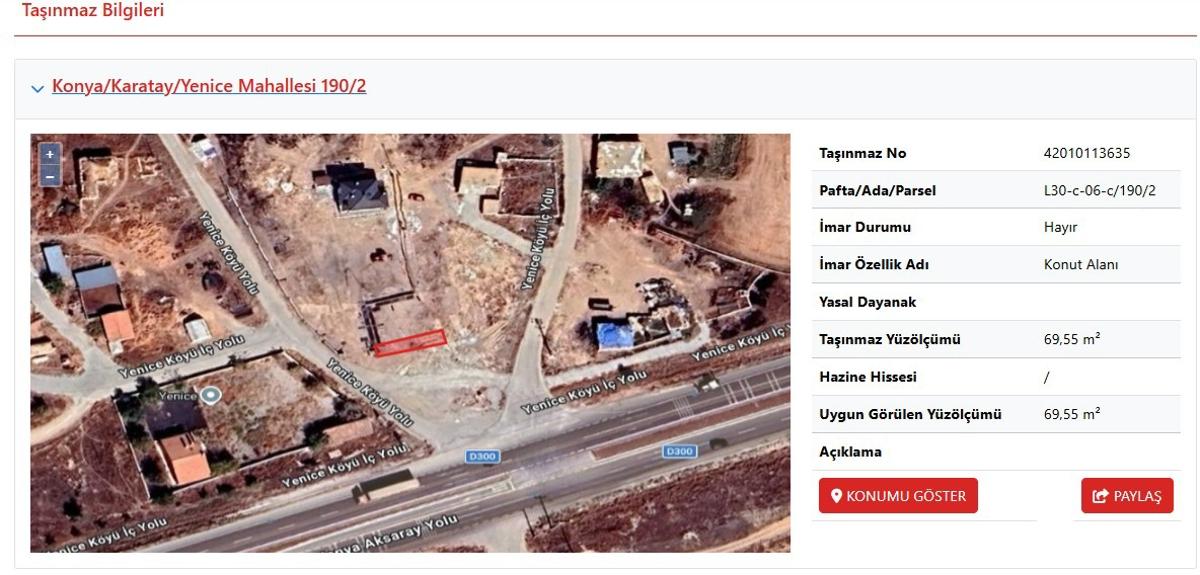
Task: Select the Yenice place marker icon
Action: [x=210, y=396]
